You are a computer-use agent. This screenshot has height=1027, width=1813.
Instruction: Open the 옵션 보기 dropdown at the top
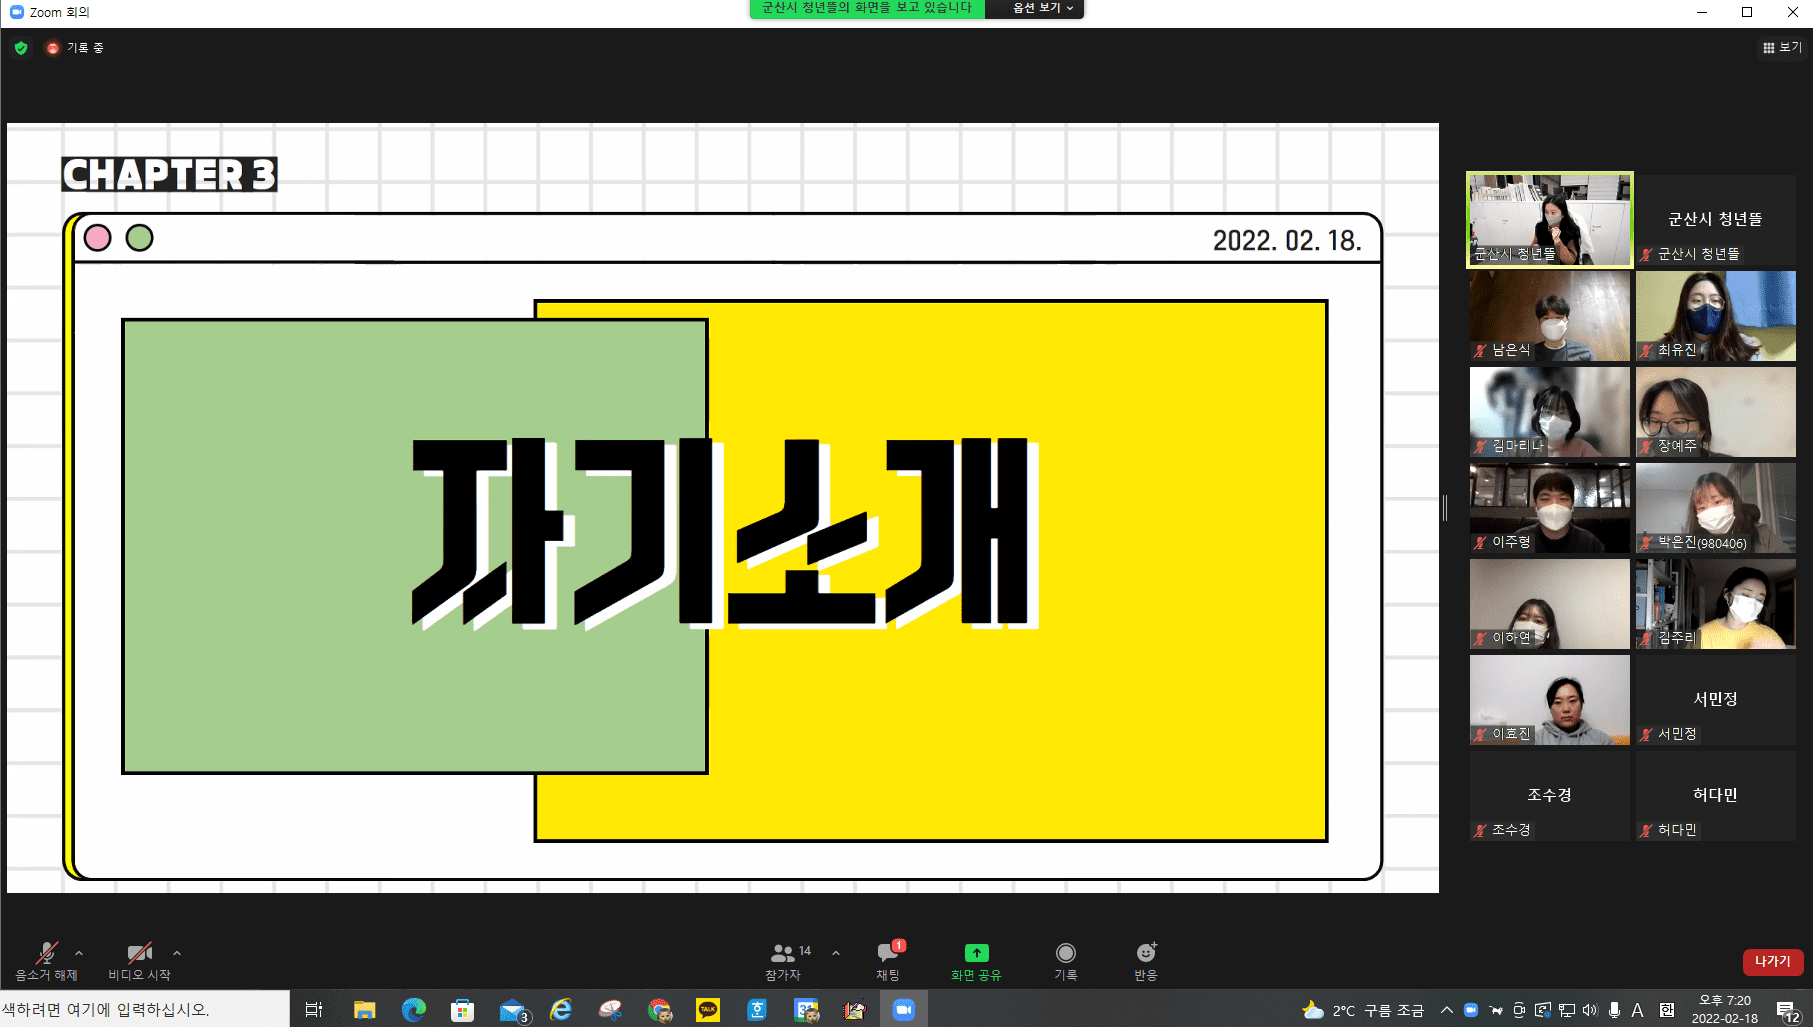pos(1036,8)
